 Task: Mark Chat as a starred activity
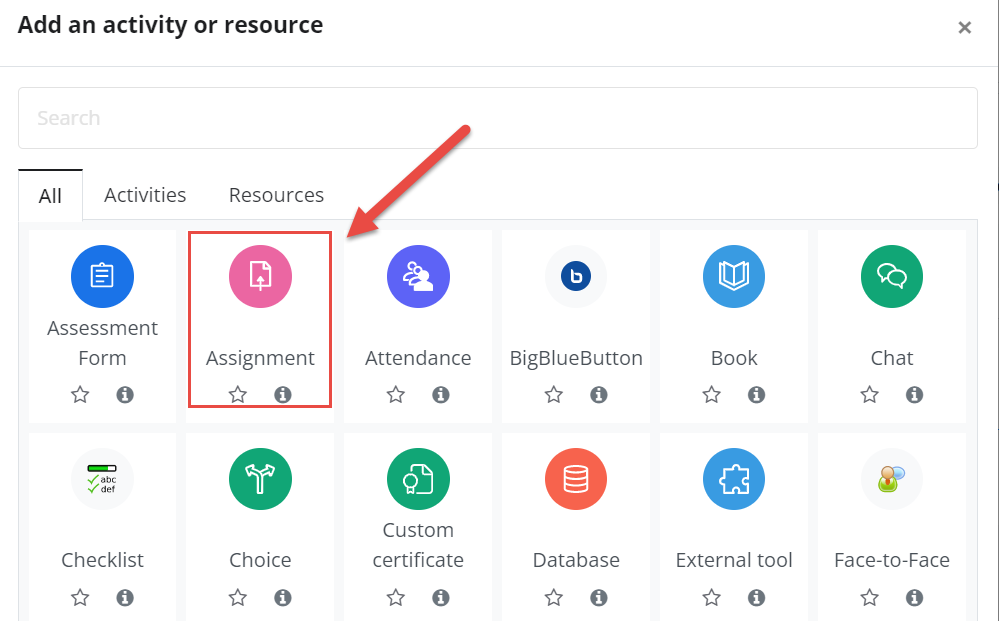coord(870,395)
